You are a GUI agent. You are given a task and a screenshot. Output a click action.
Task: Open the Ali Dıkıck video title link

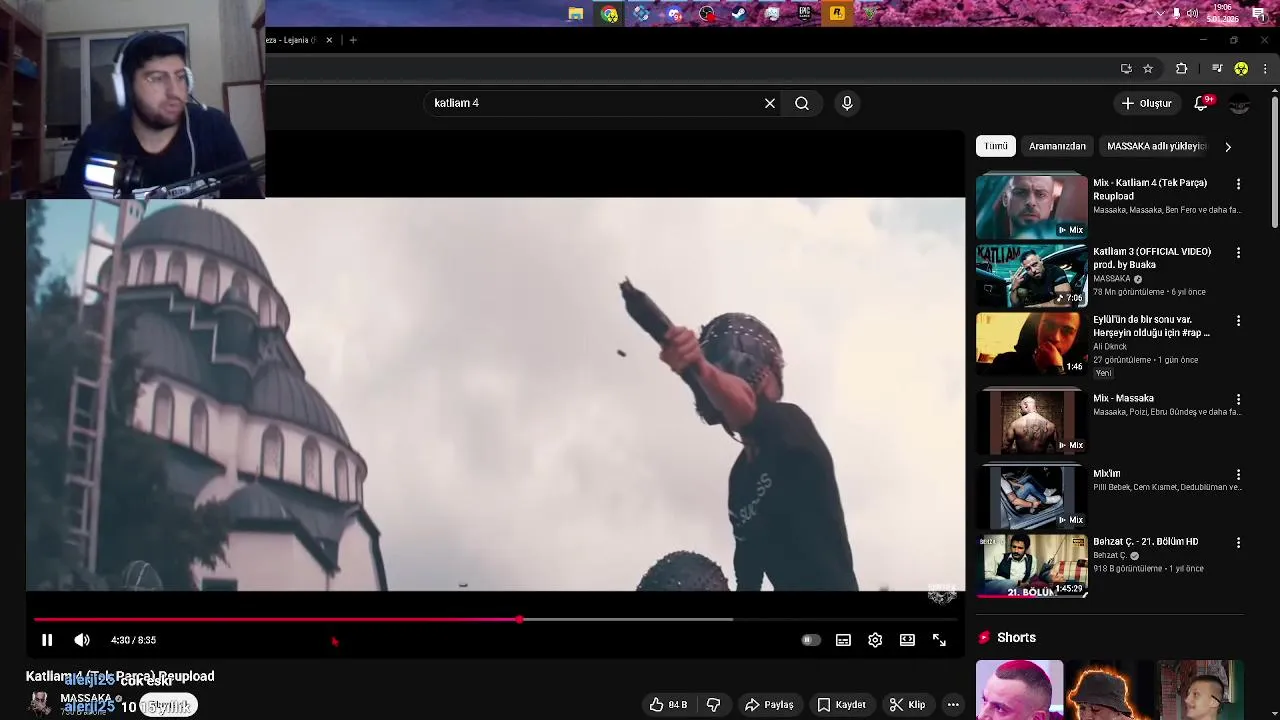(1151, 326)
